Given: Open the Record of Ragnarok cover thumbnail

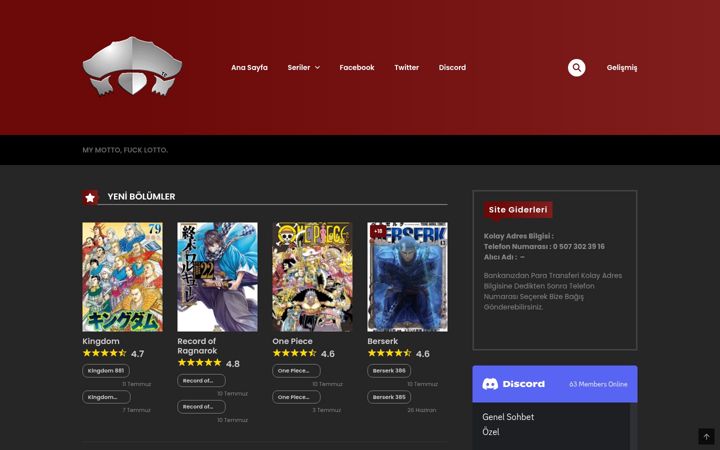Looking at the screenshot, I should pyautogui.click(x=218, y=277).
